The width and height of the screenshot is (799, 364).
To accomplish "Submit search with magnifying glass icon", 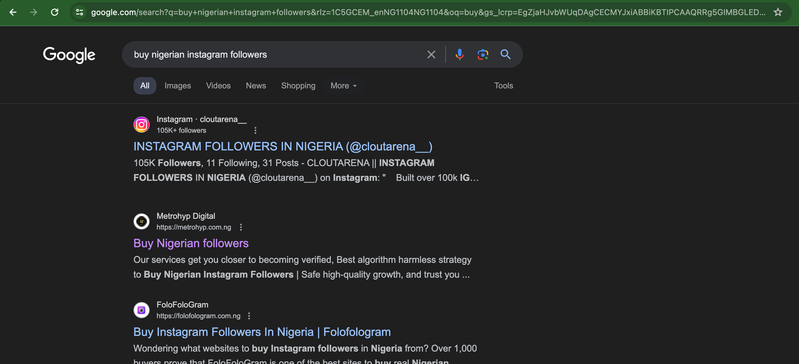I will coord(505,55).
